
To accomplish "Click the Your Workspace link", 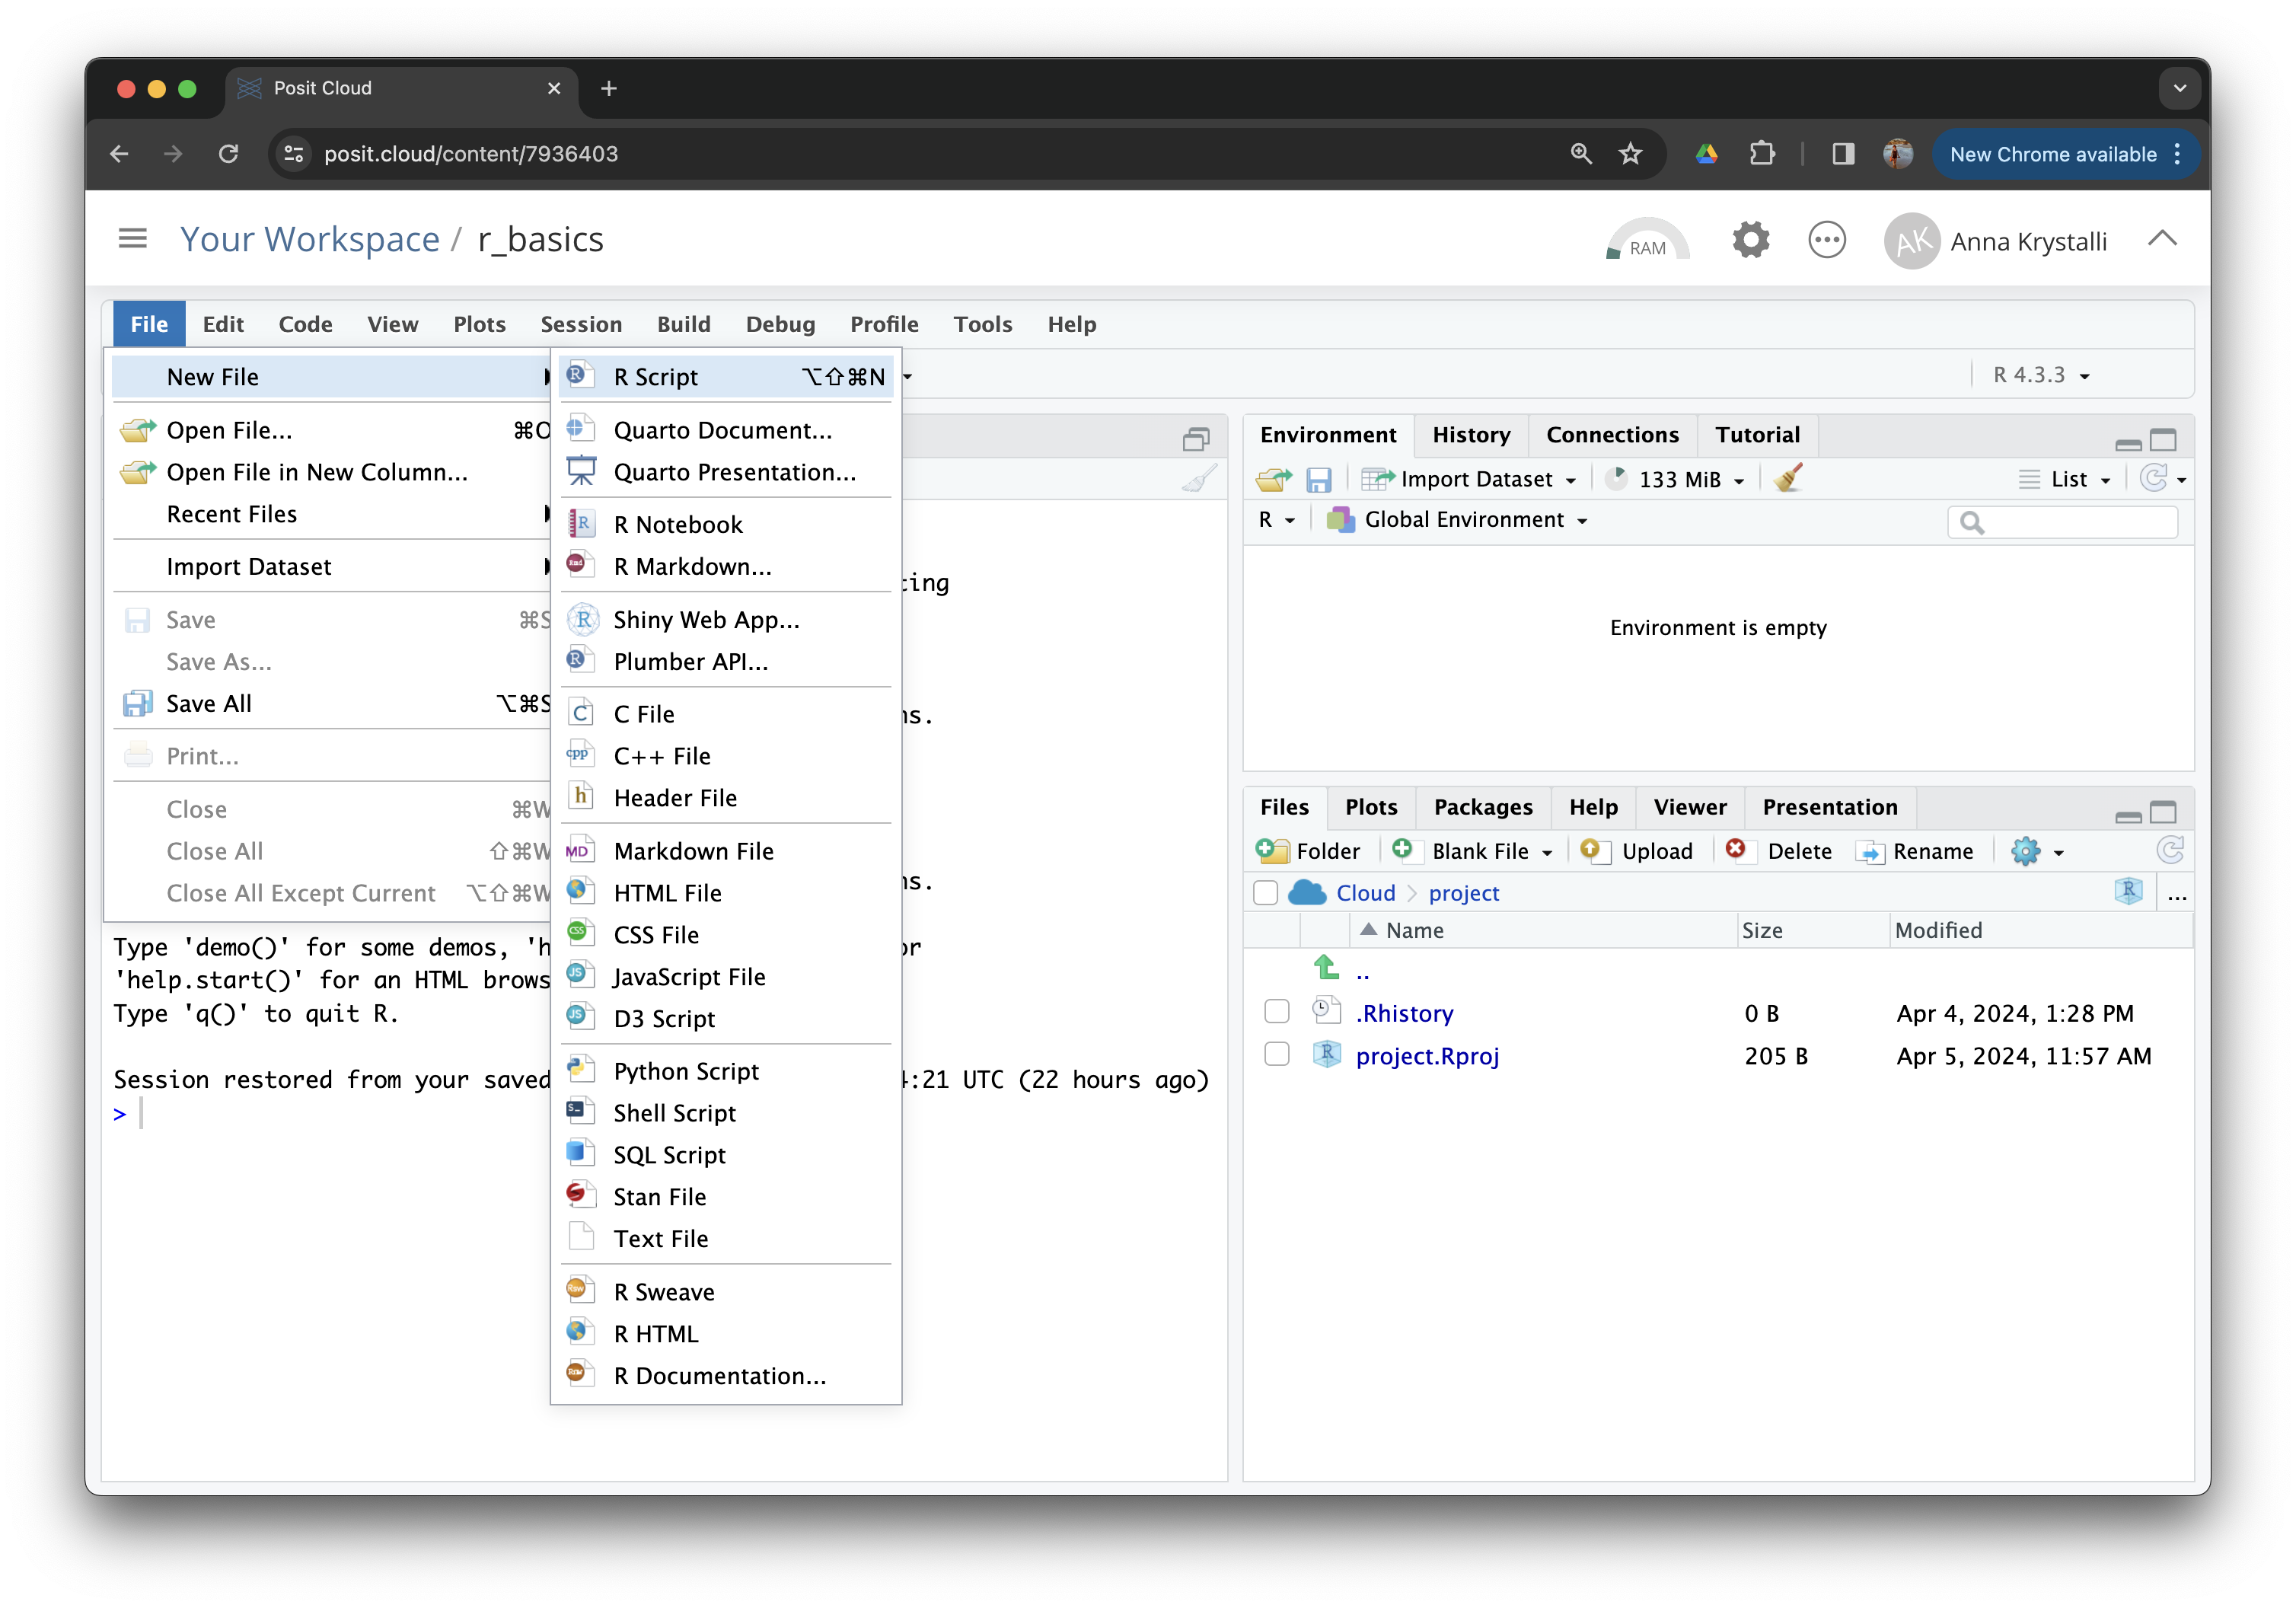I will [309, 240].
